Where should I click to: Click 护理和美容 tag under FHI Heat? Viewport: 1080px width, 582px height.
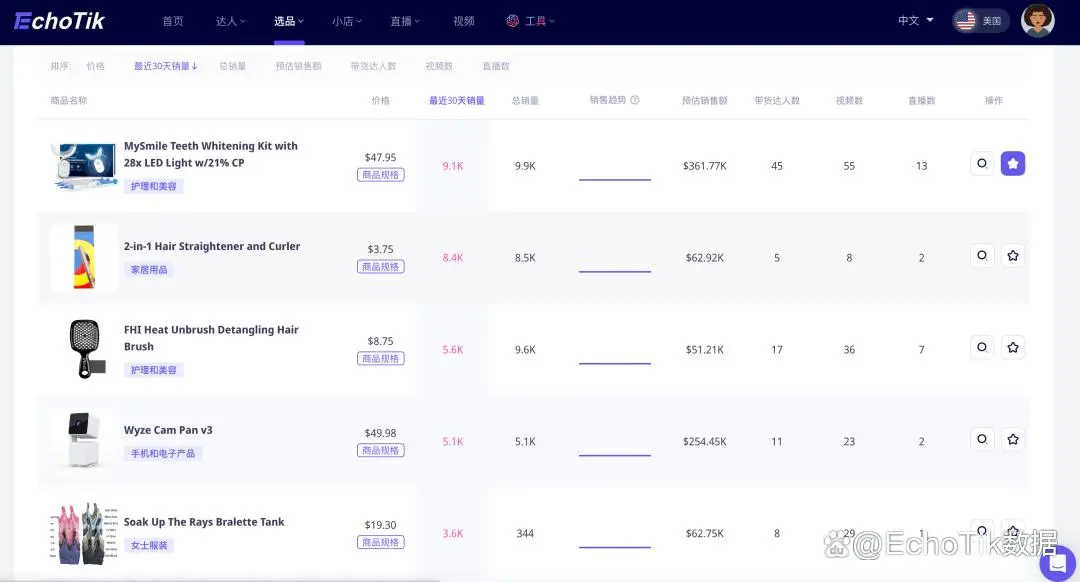point(154,370)
